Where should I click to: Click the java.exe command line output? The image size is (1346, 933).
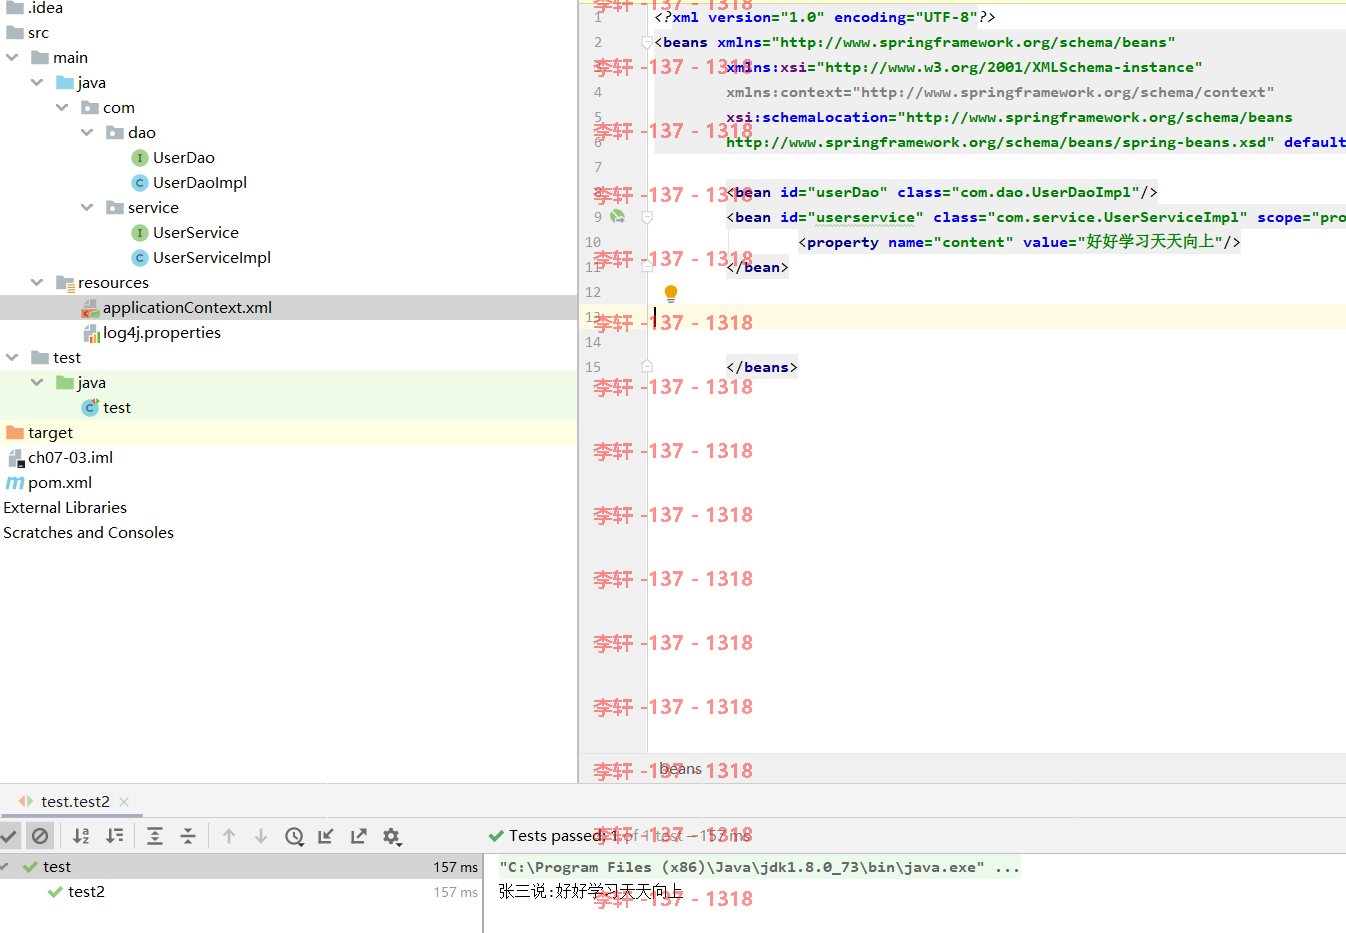(760, 867)
